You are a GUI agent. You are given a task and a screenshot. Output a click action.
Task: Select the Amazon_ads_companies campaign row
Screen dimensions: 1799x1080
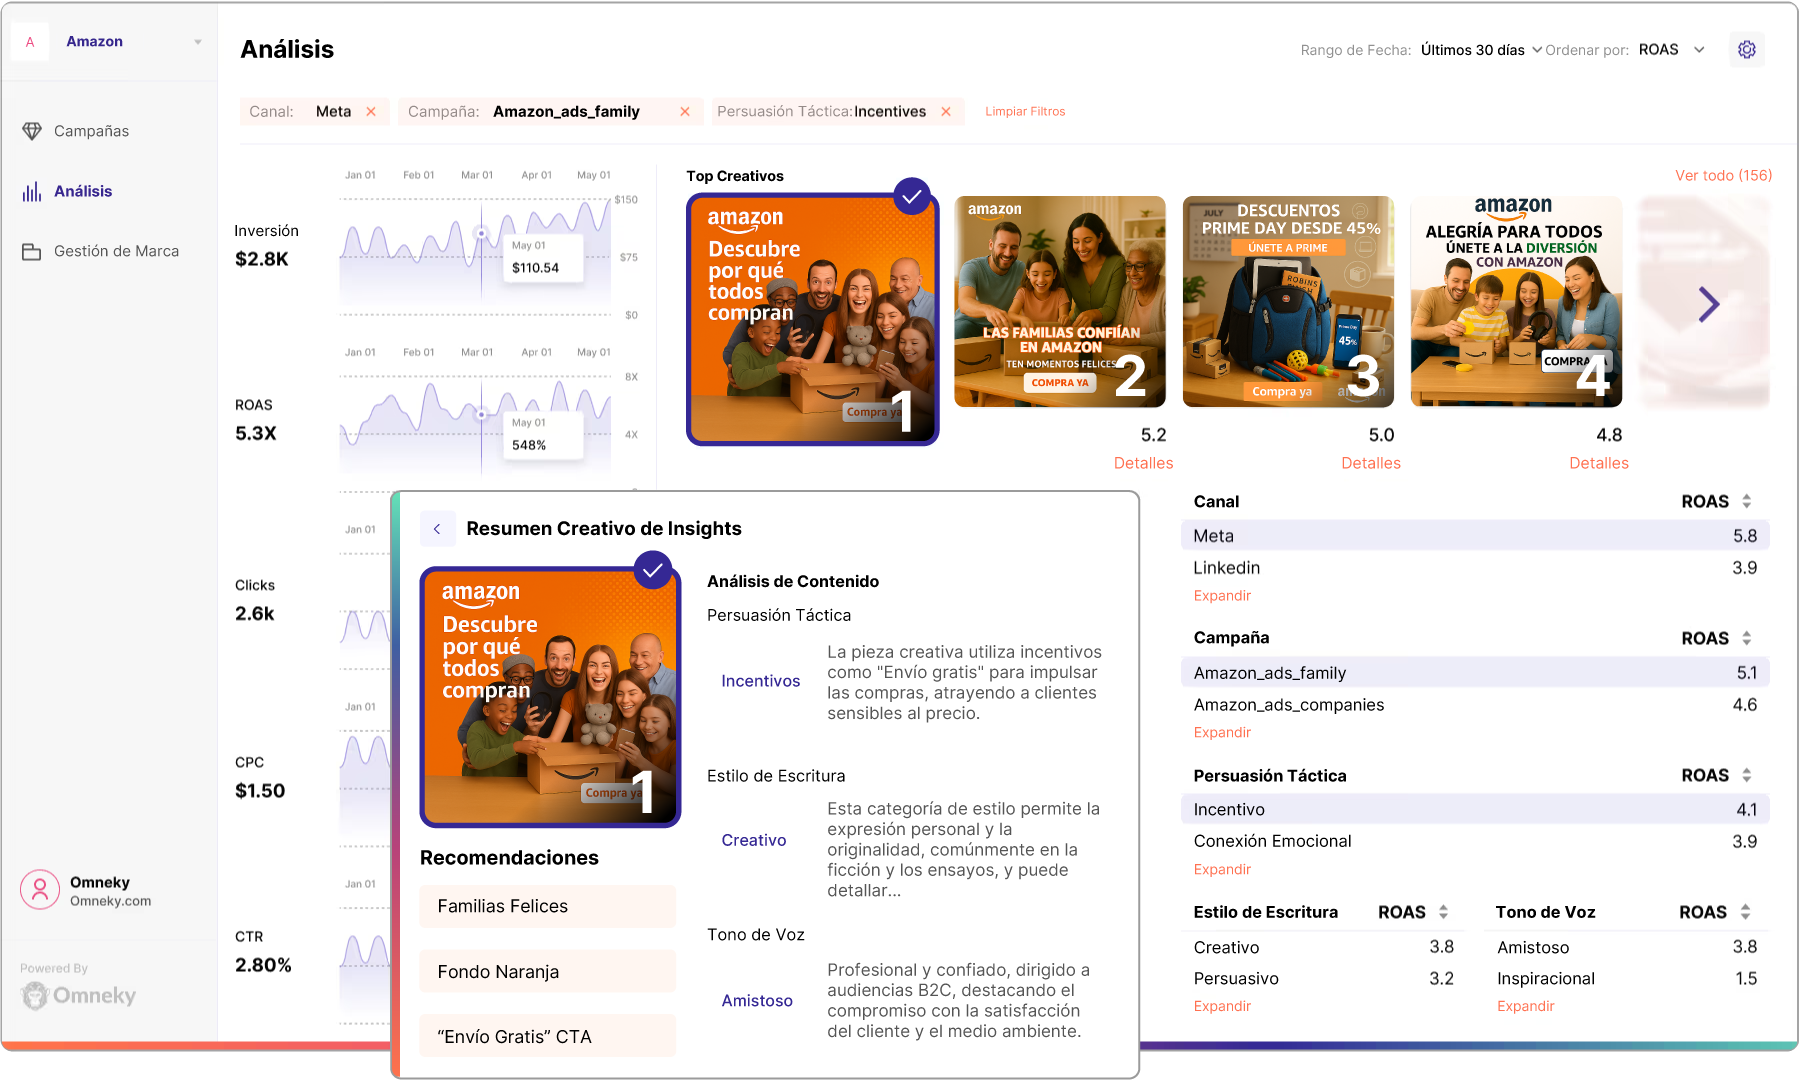tap(1475, 705)
